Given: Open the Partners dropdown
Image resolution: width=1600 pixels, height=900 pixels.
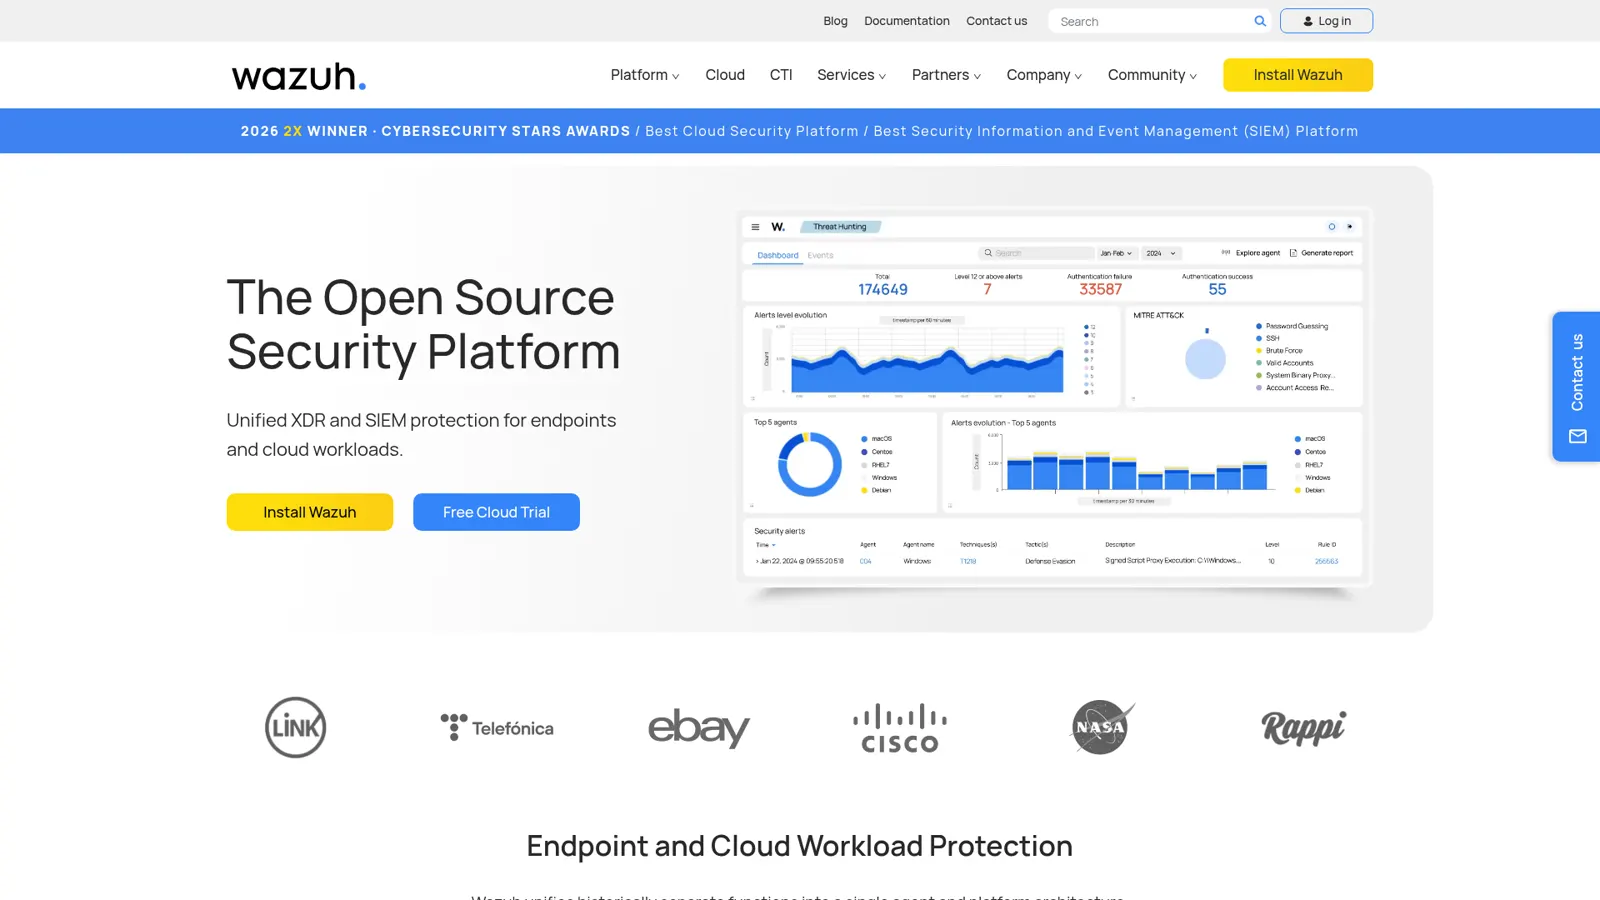Looking at the screenshot, I should point(946,75).
